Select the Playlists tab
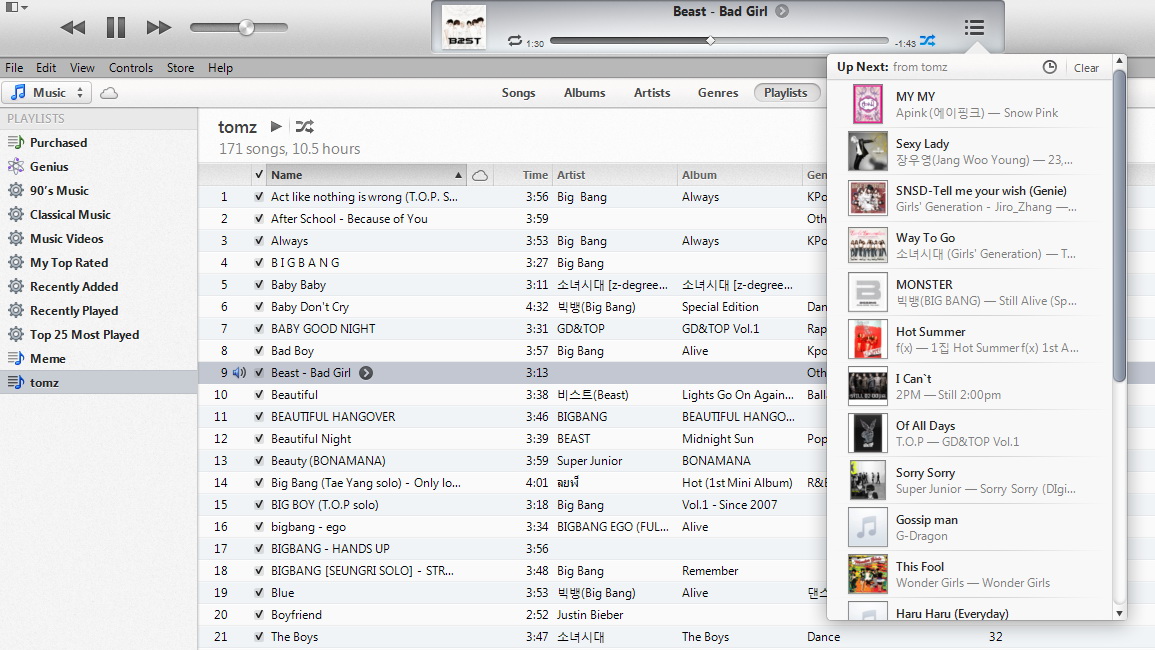1155x650 pixels. [786, 93]
